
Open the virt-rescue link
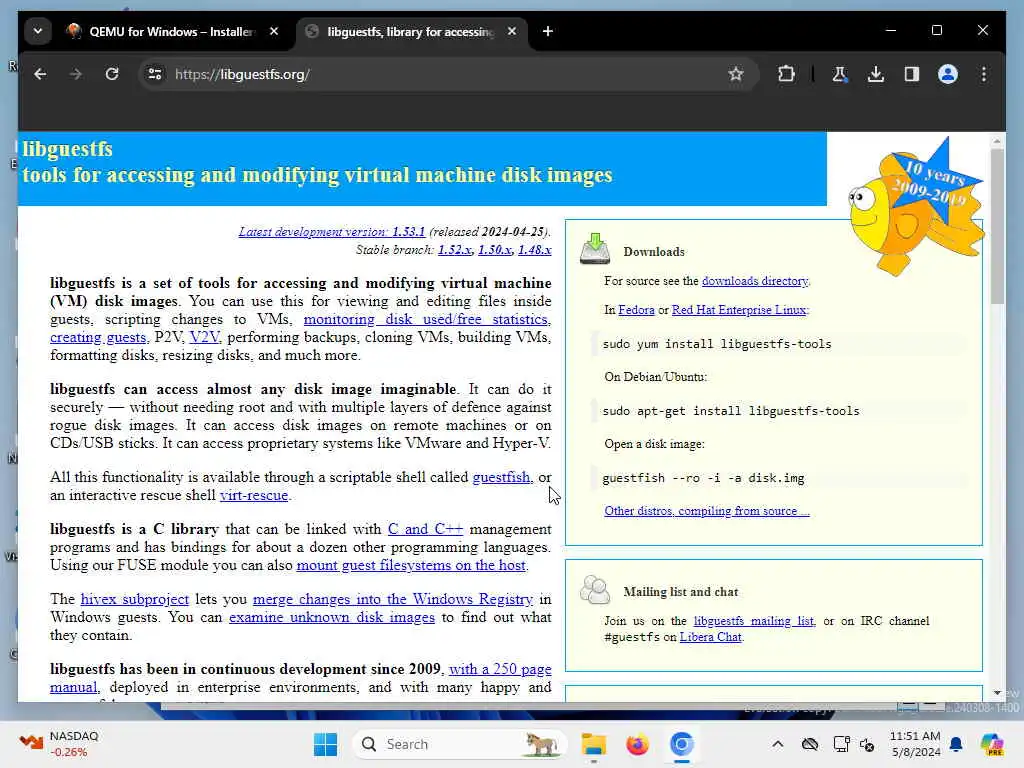click(x=254, y=496)
